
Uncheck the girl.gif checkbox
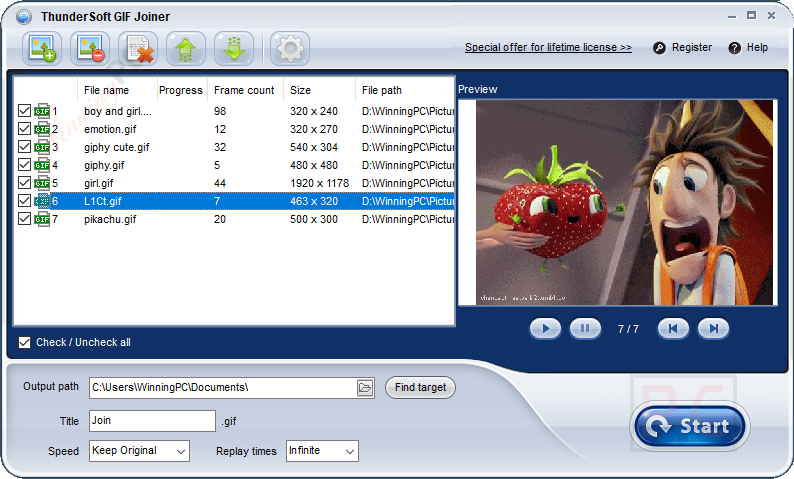pos(24,182)
